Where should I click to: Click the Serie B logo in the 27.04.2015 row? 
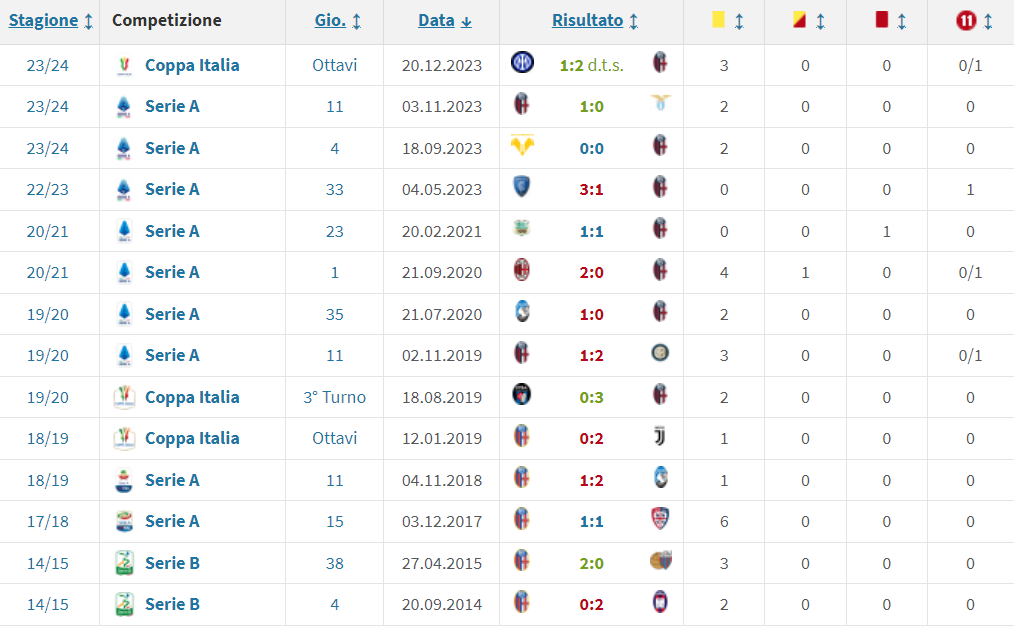pos(123,563)
